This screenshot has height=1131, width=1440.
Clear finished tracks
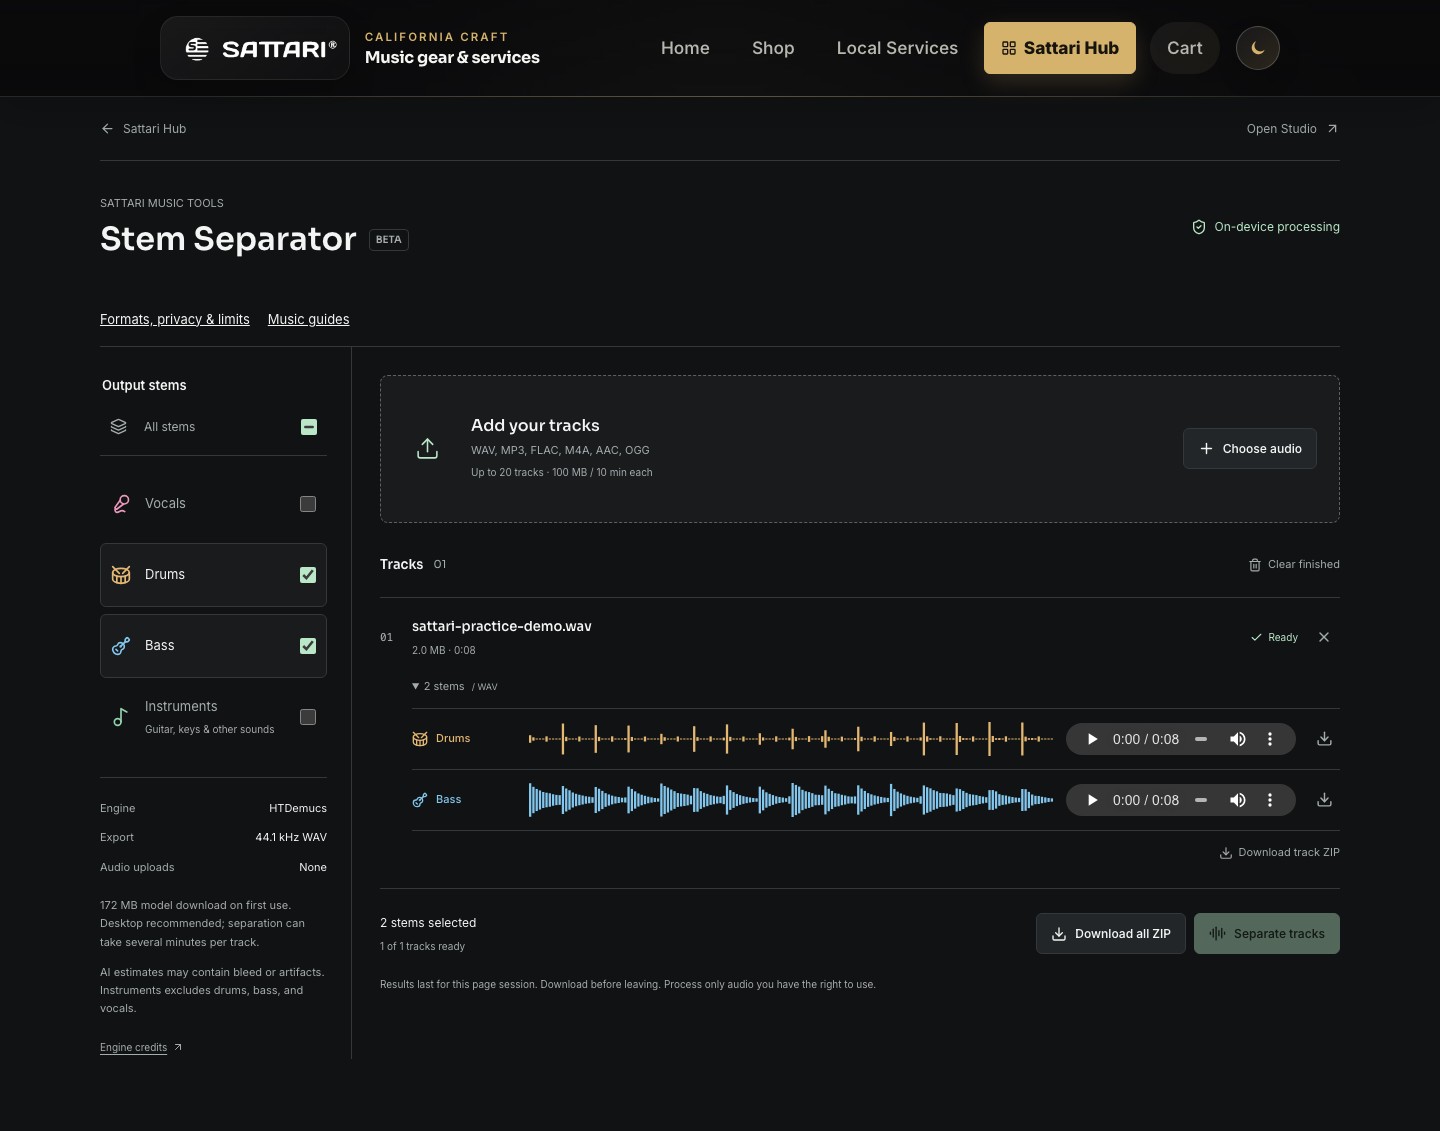pos(1294,565)
